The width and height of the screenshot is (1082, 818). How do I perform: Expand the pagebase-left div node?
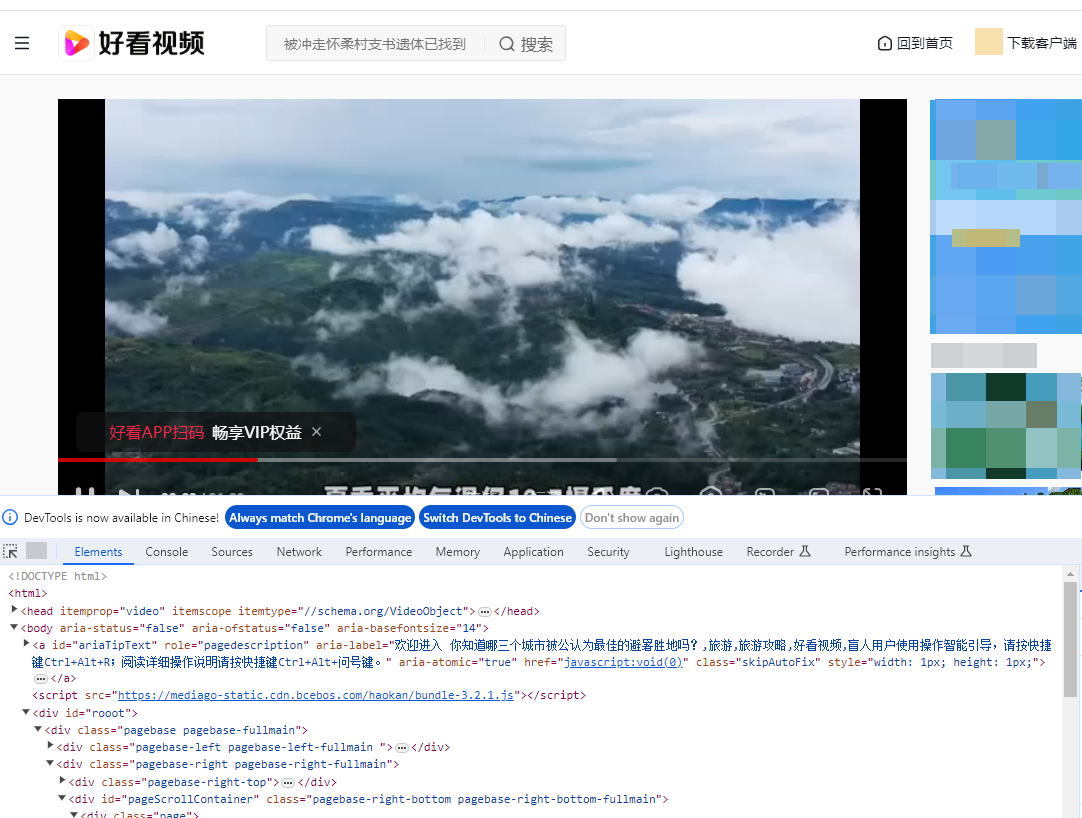[x=50, y=746]
